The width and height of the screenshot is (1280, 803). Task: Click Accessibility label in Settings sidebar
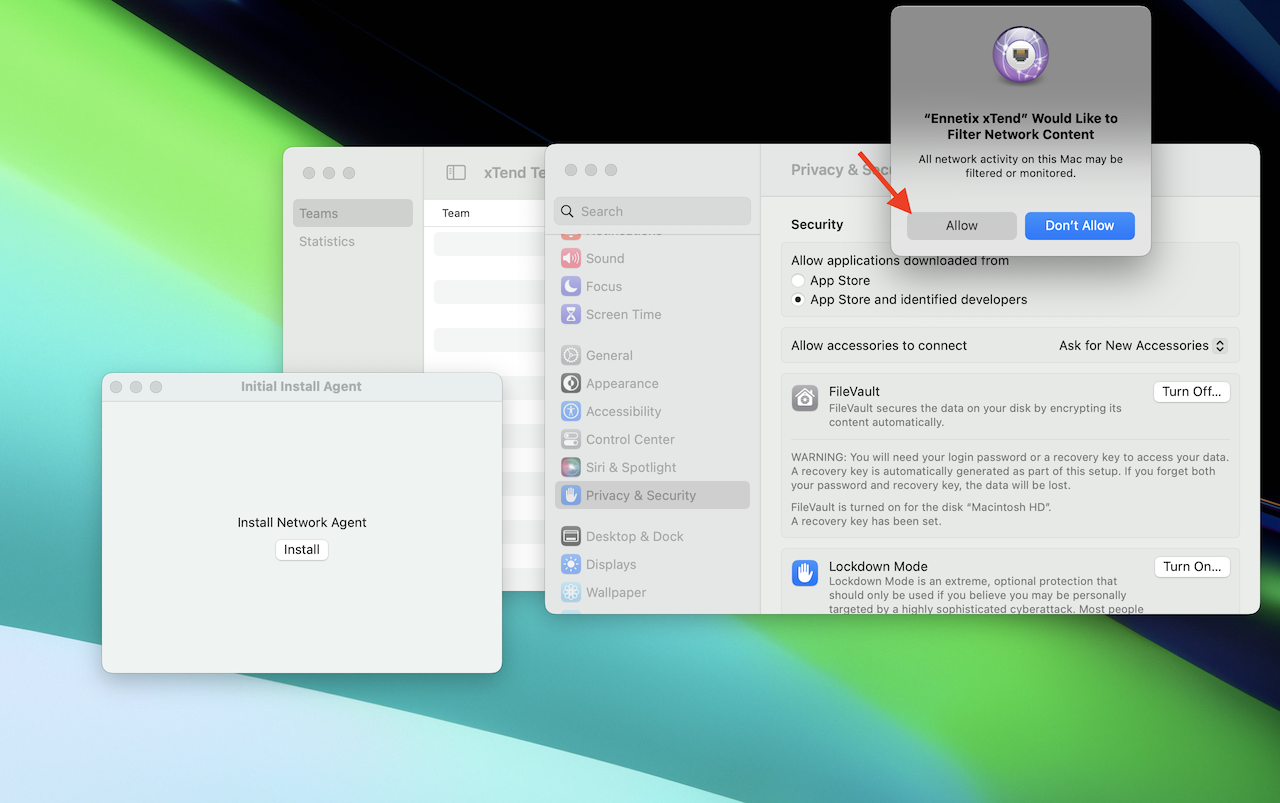tap(624, 411)
